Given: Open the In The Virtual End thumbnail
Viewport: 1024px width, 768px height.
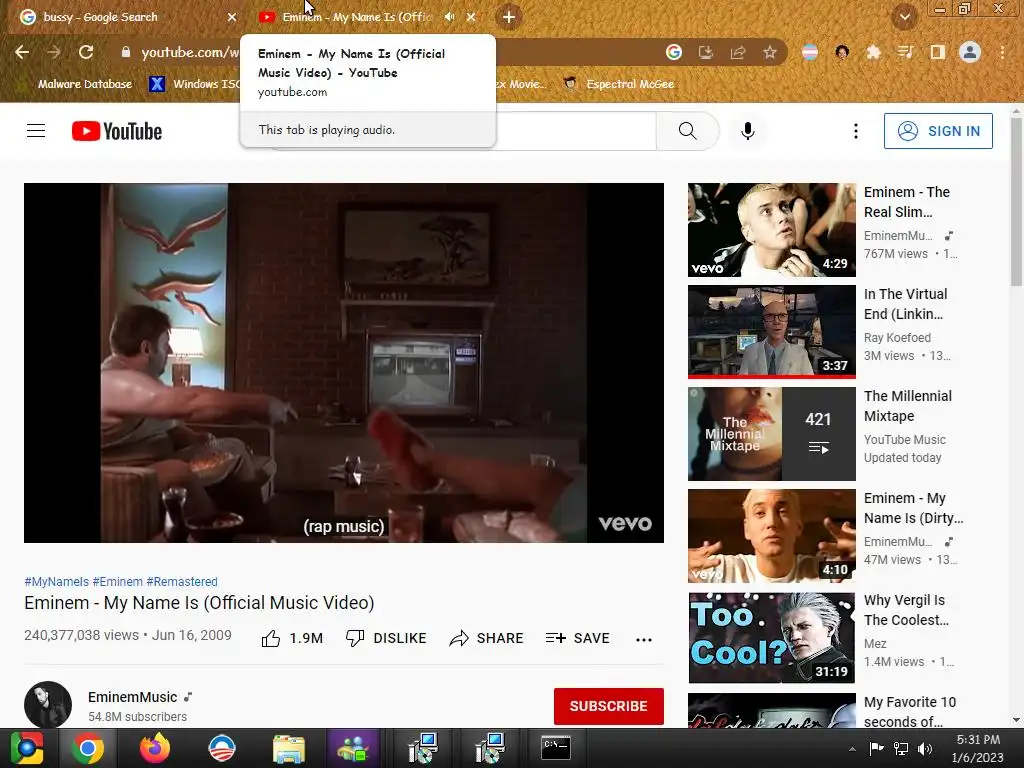Looking at the screenshot, I should pyautogui.click(x=771, y=332).
